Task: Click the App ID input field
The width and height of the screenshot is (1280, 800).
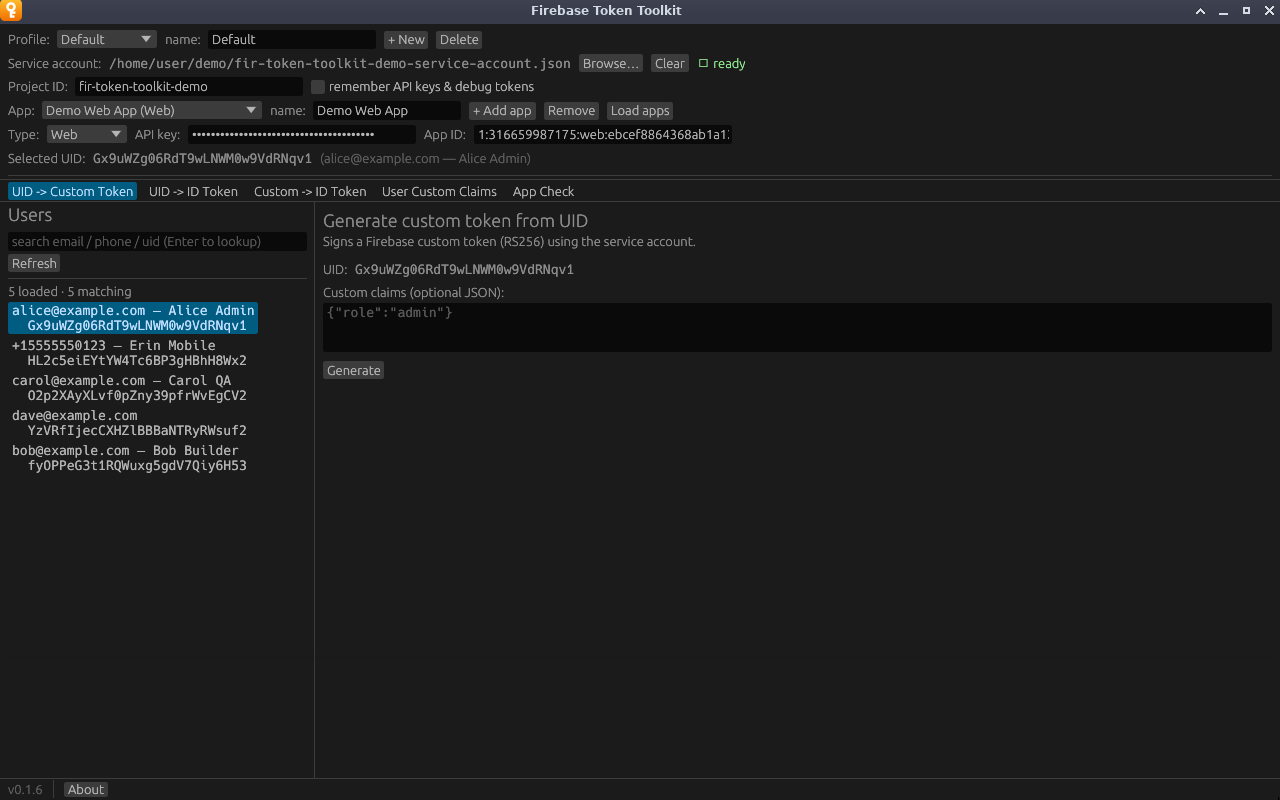Action: [603, 134]
